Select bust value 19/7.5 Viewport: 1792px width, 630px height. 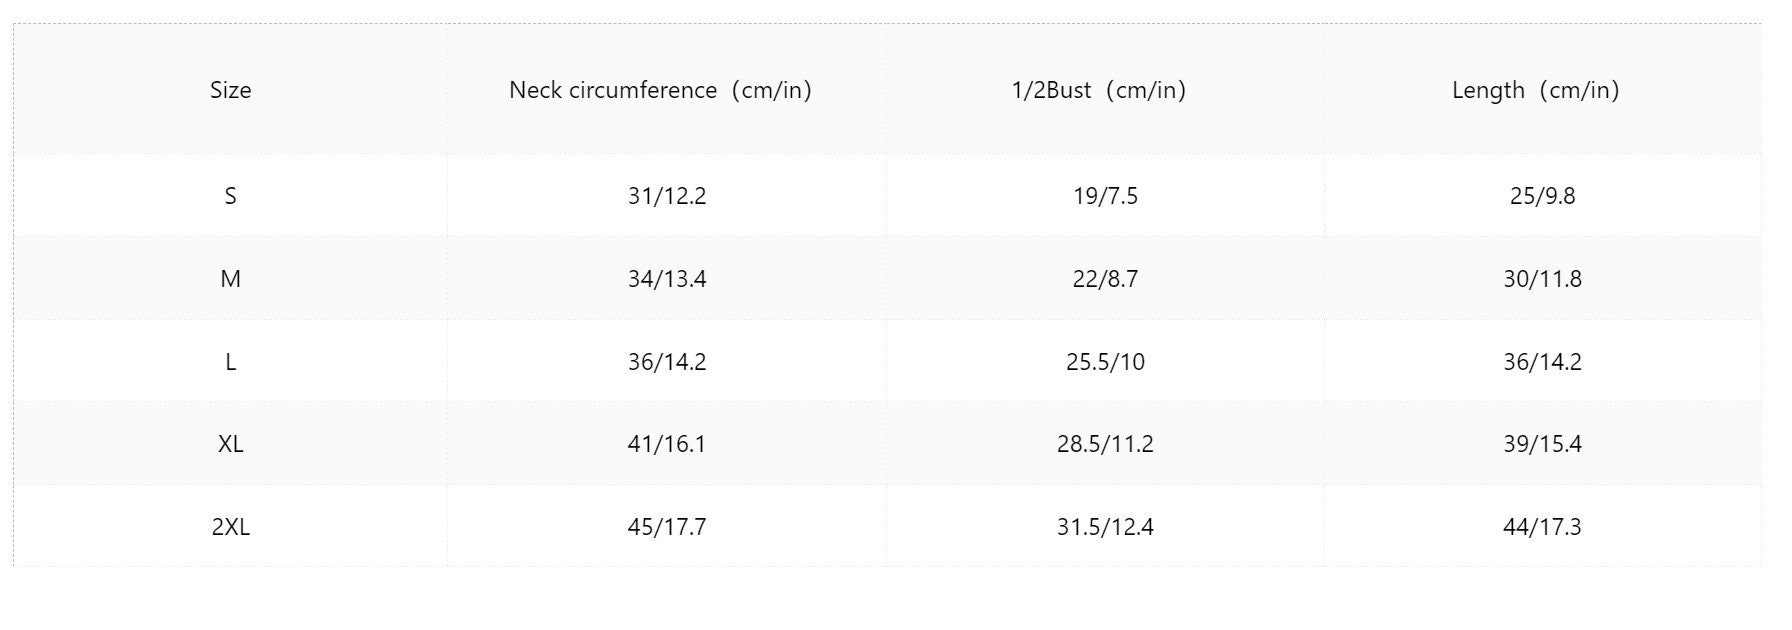1105,196
